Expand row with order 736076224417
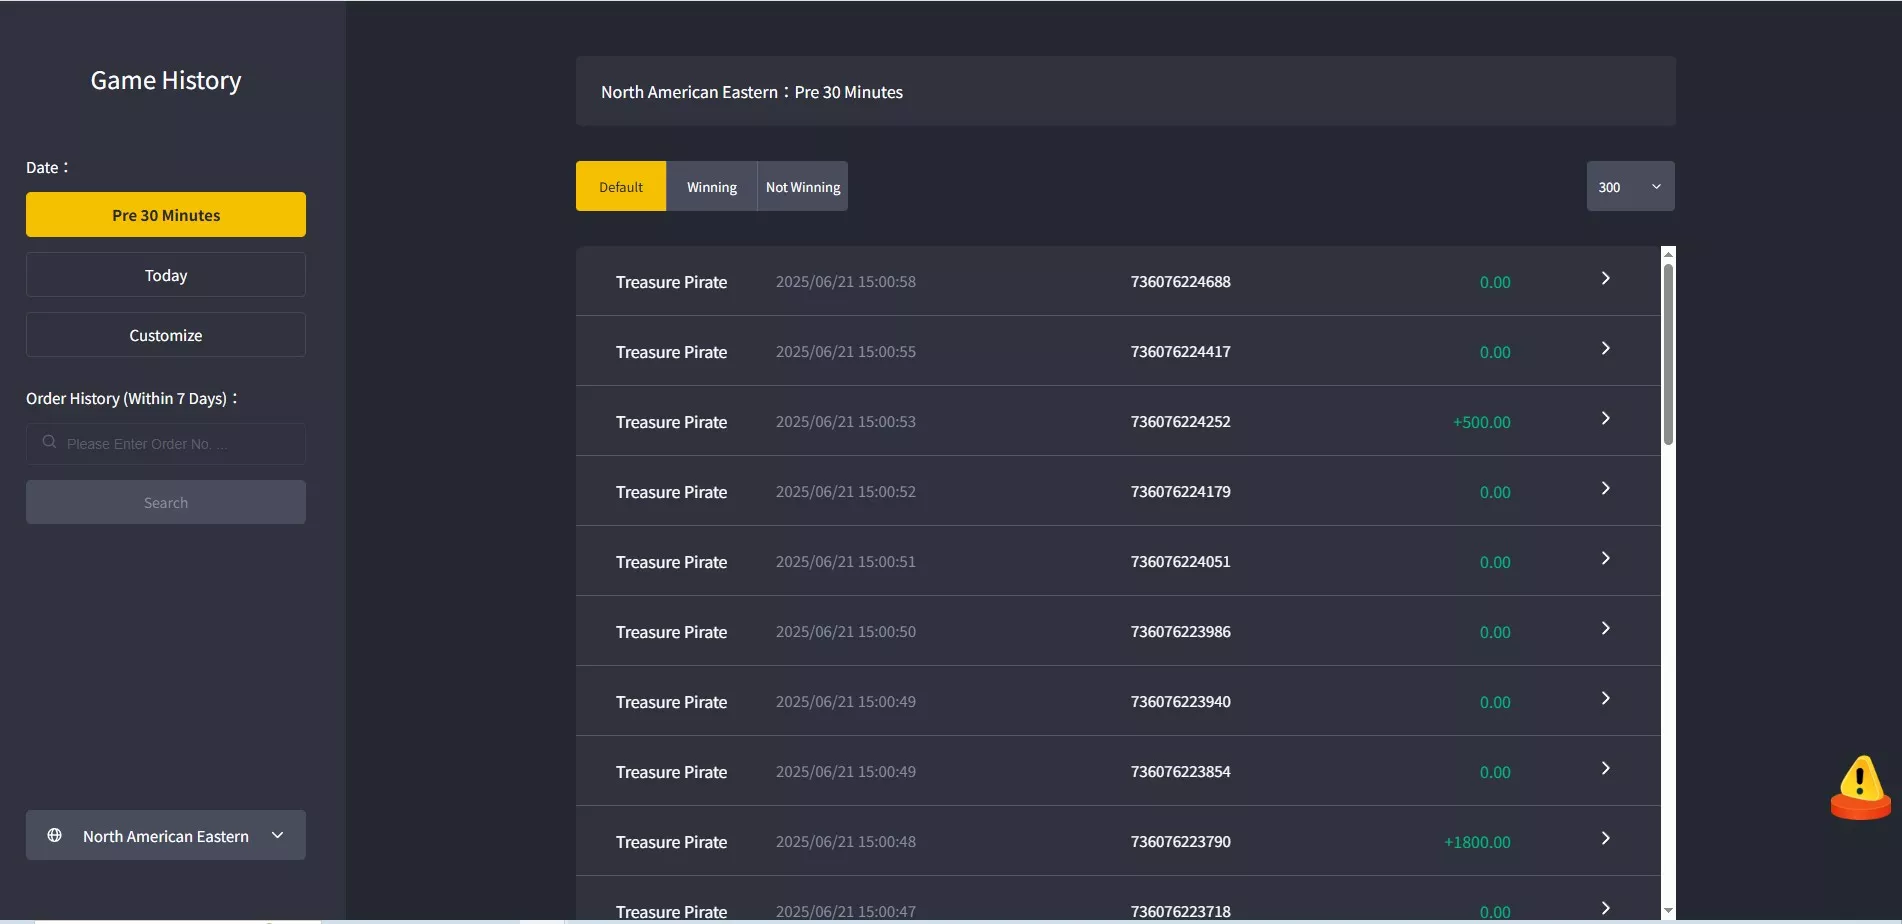This screenshot has height=924, width=1902. (x=1605, y=349)
